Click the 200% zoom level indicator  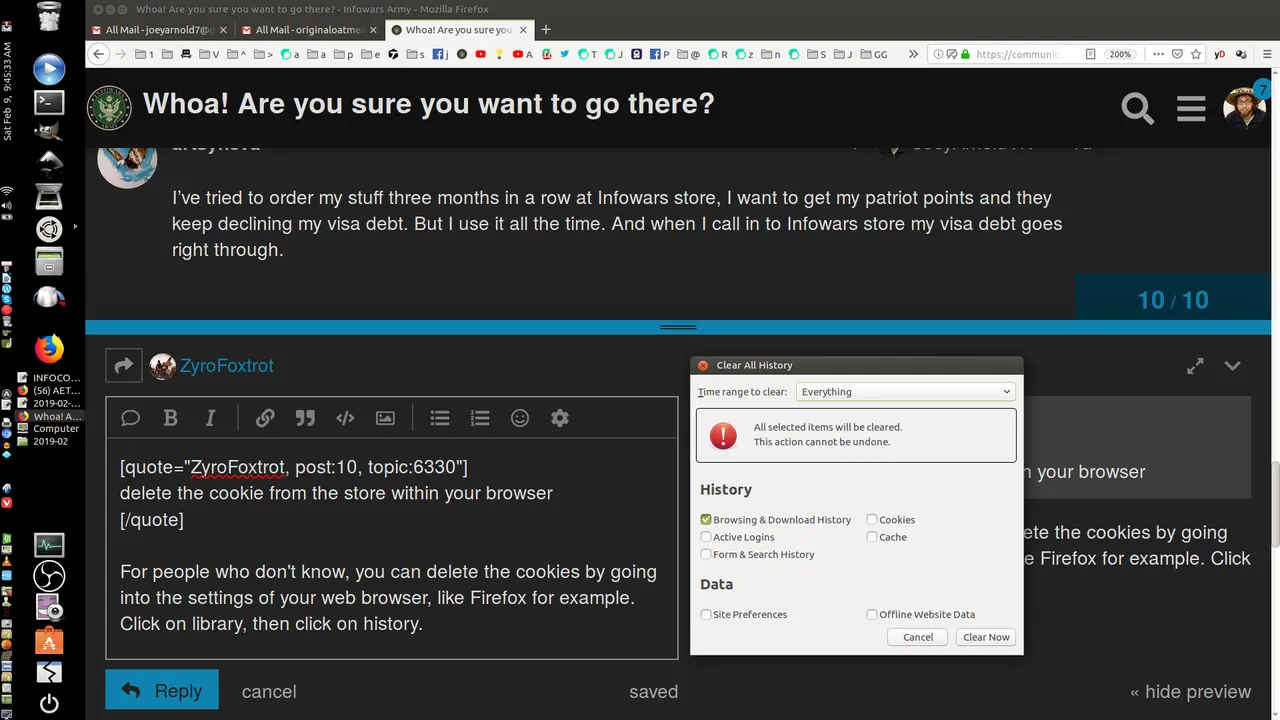tap(1120, 55)
